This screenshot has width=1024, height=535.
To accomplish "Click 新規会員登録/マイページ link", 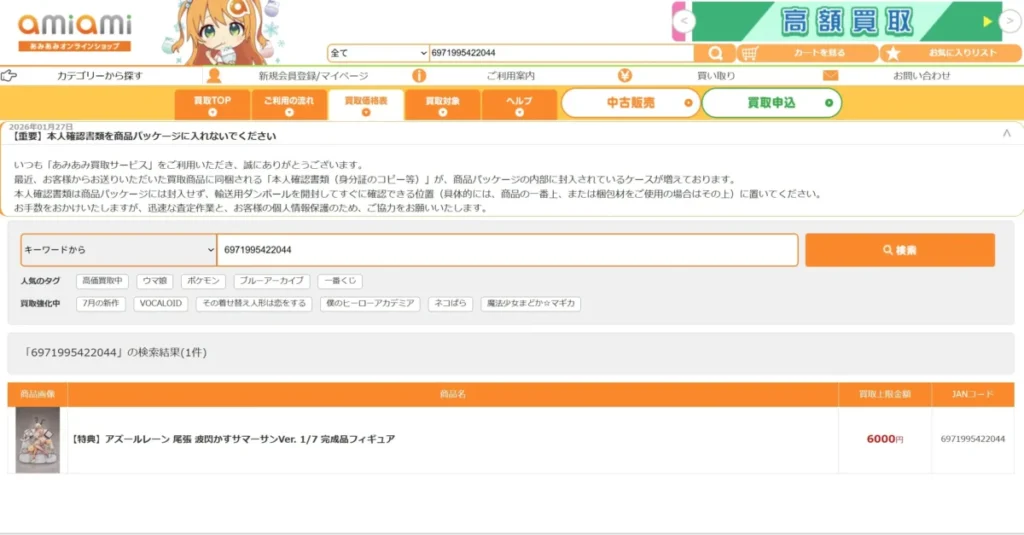I will tap(313, 76).
